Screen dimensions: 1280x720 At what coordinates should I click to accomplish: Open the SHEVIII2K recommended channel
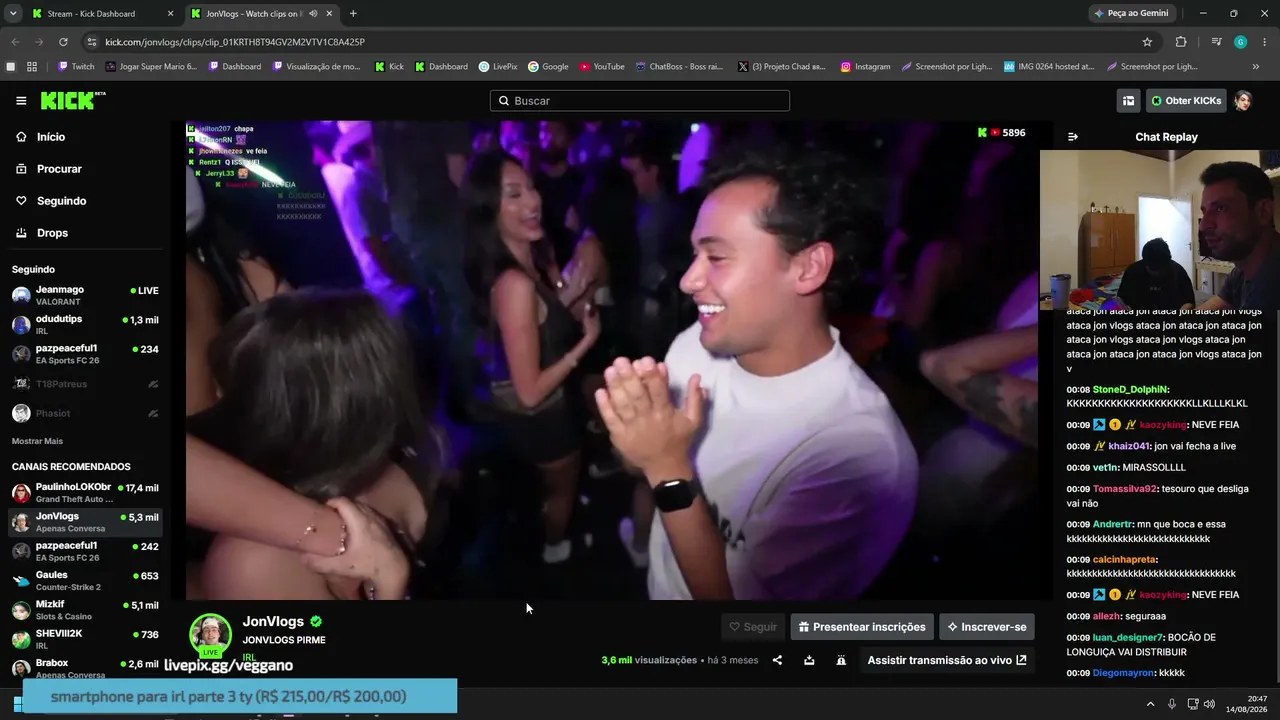click(85, 639)
